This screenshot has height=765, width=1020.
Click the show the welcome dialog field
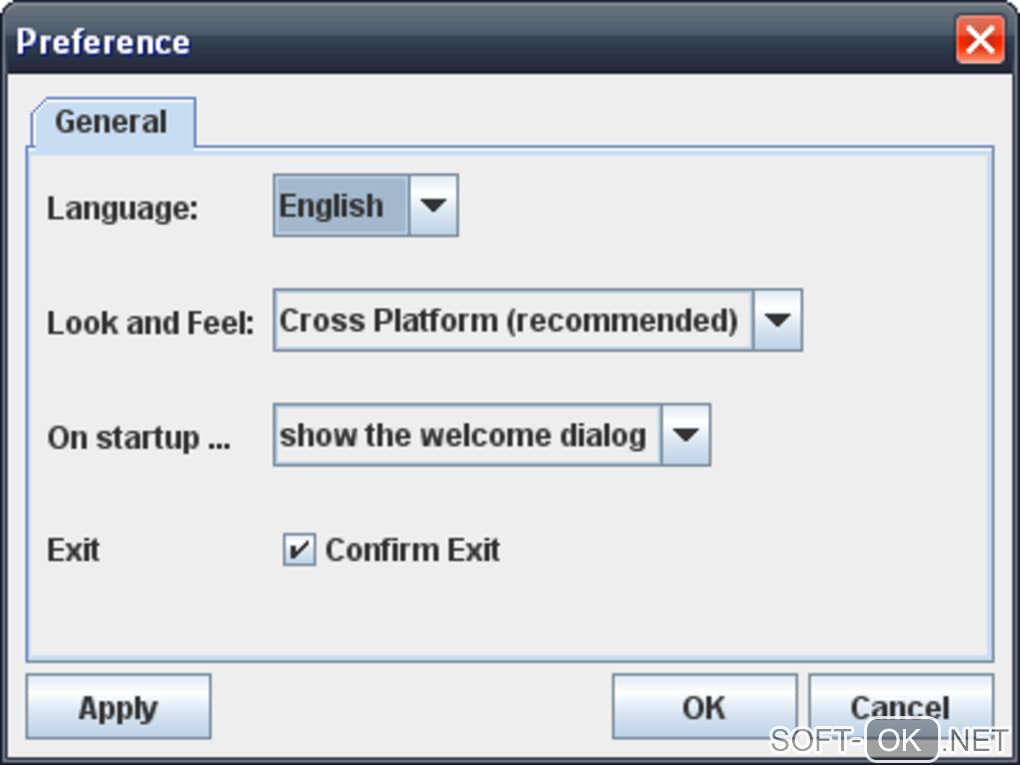click(x=465, y=436)
